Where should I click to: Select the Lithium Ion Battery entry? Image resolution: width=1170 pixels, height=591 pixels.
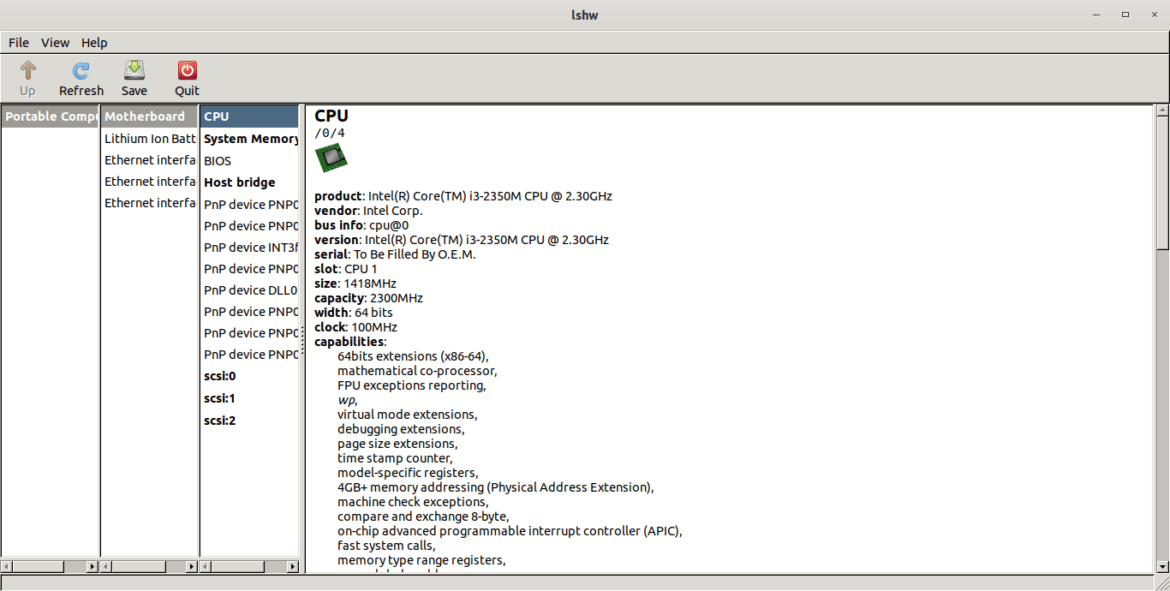[x=149, y=138]
